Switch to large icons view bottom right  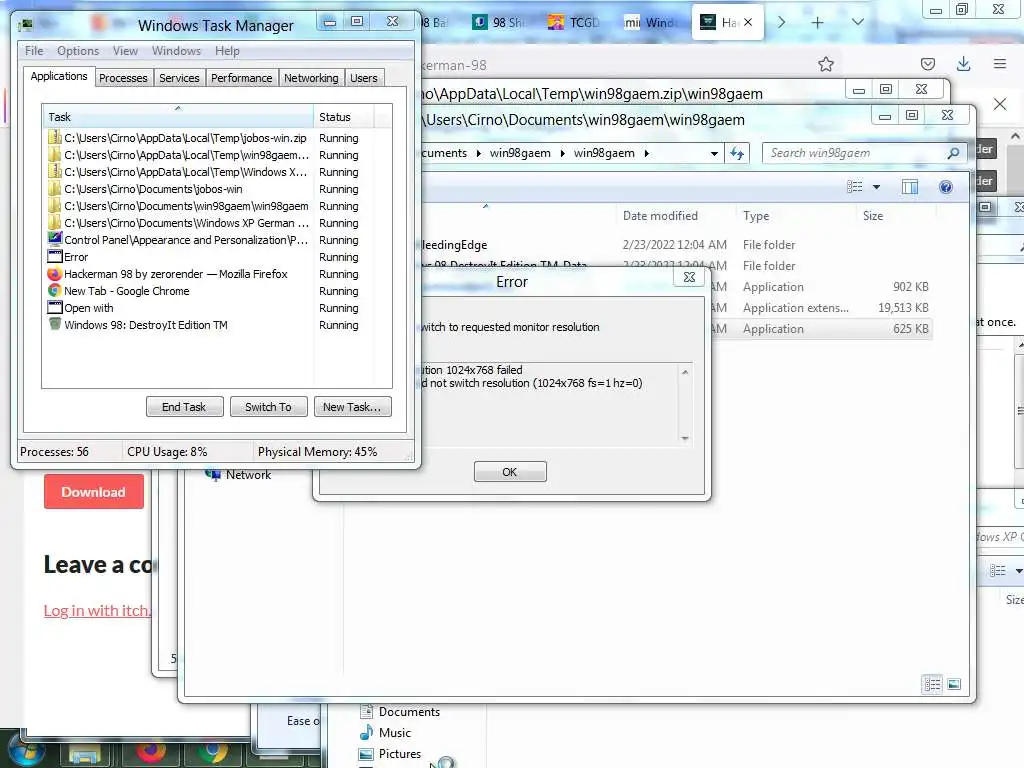click(x=954, y=684)
